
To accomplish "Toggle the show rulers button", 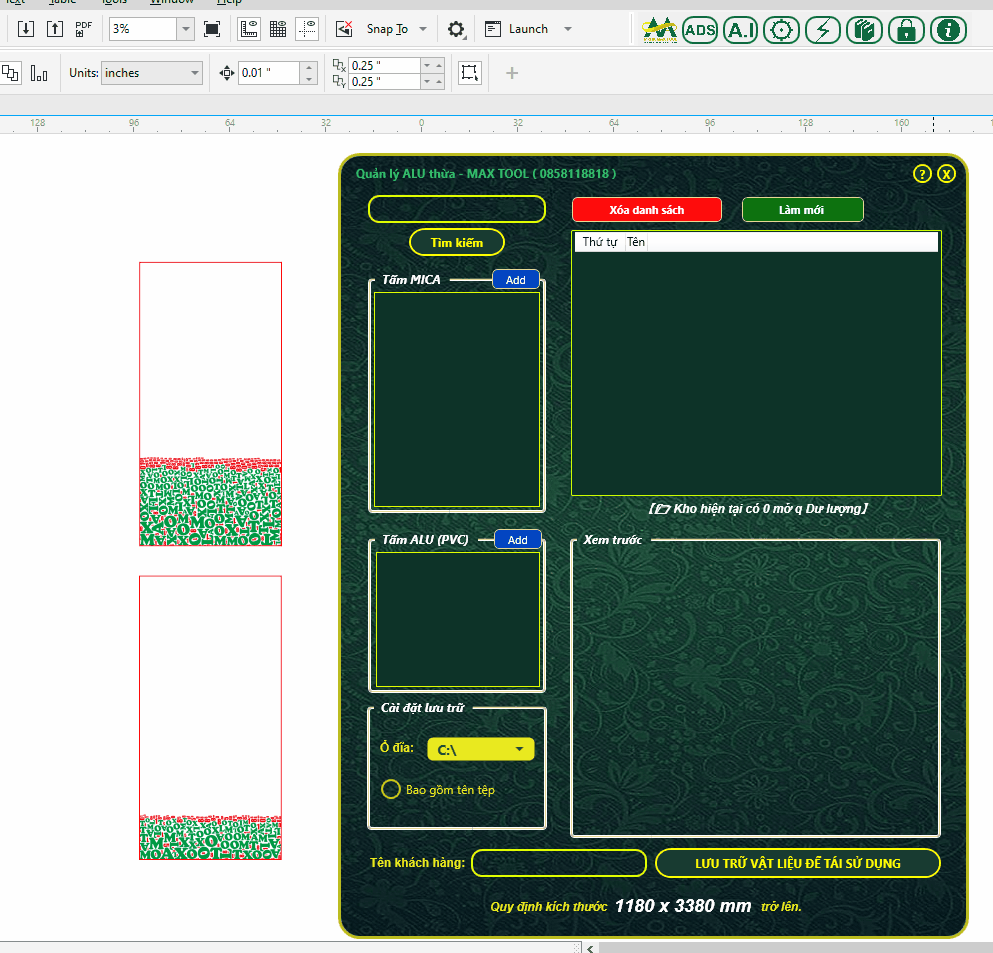I will (x=250, y=29).
